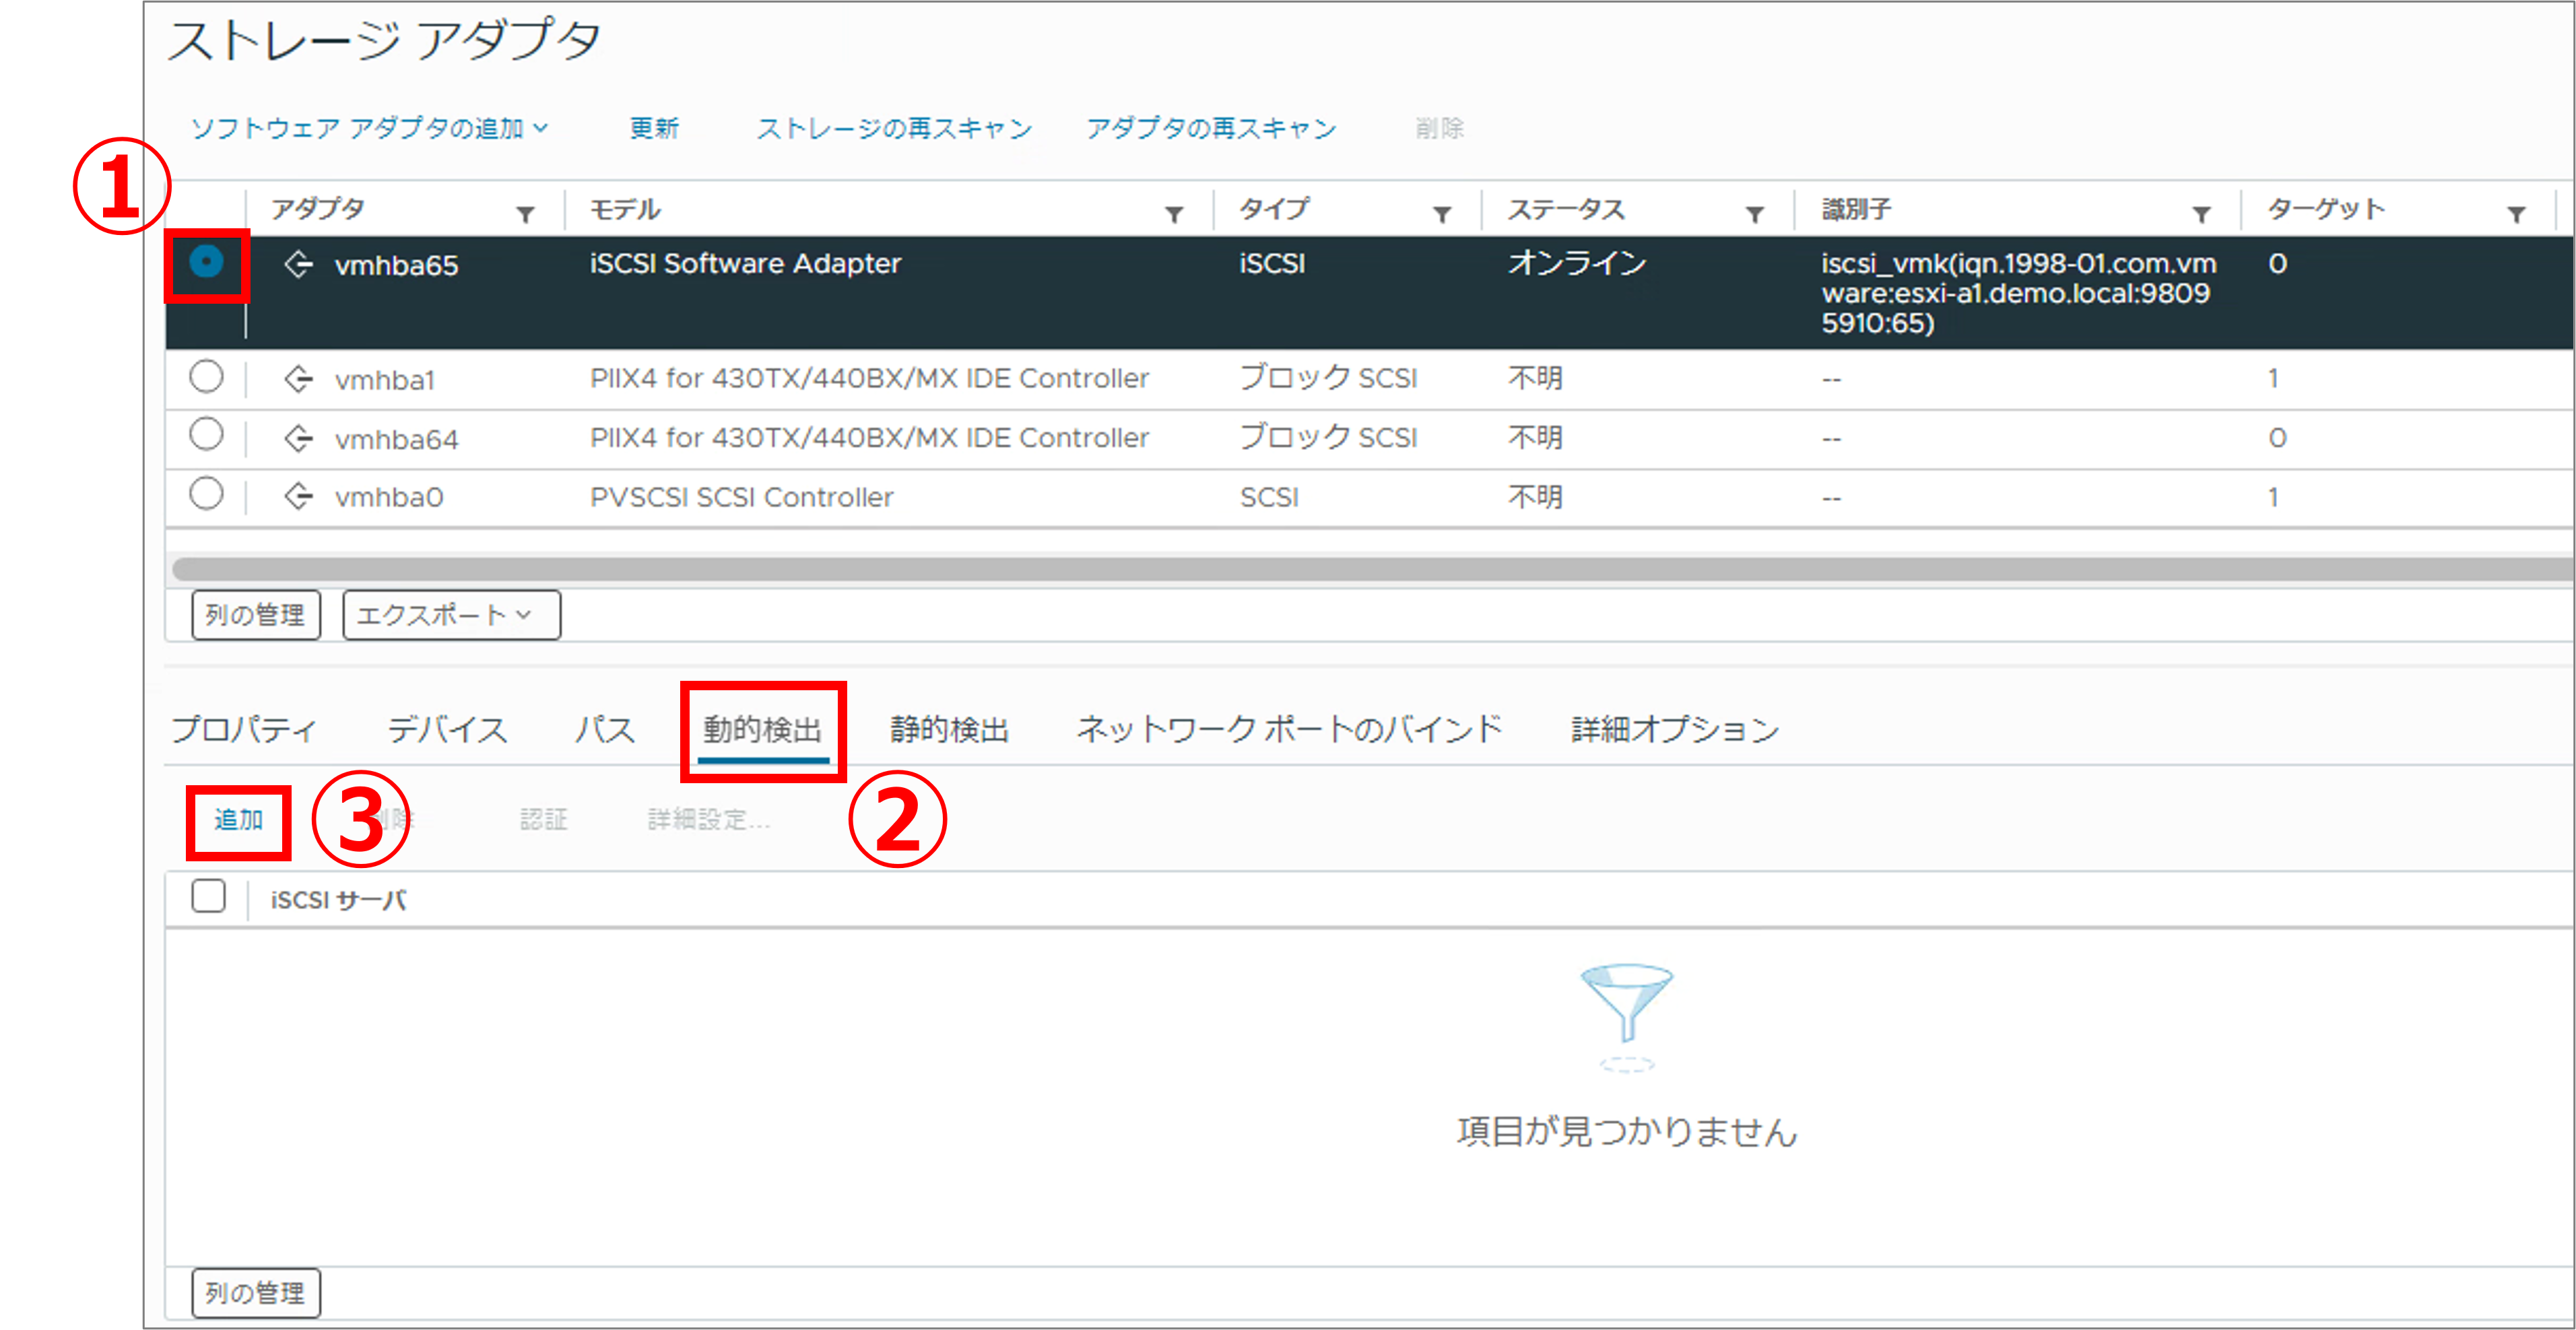The height and width of the screenshot is (1330, 2576).
Task: Check the iSCSI サーバ select-all checkbox
Action: tap(208, 896)
